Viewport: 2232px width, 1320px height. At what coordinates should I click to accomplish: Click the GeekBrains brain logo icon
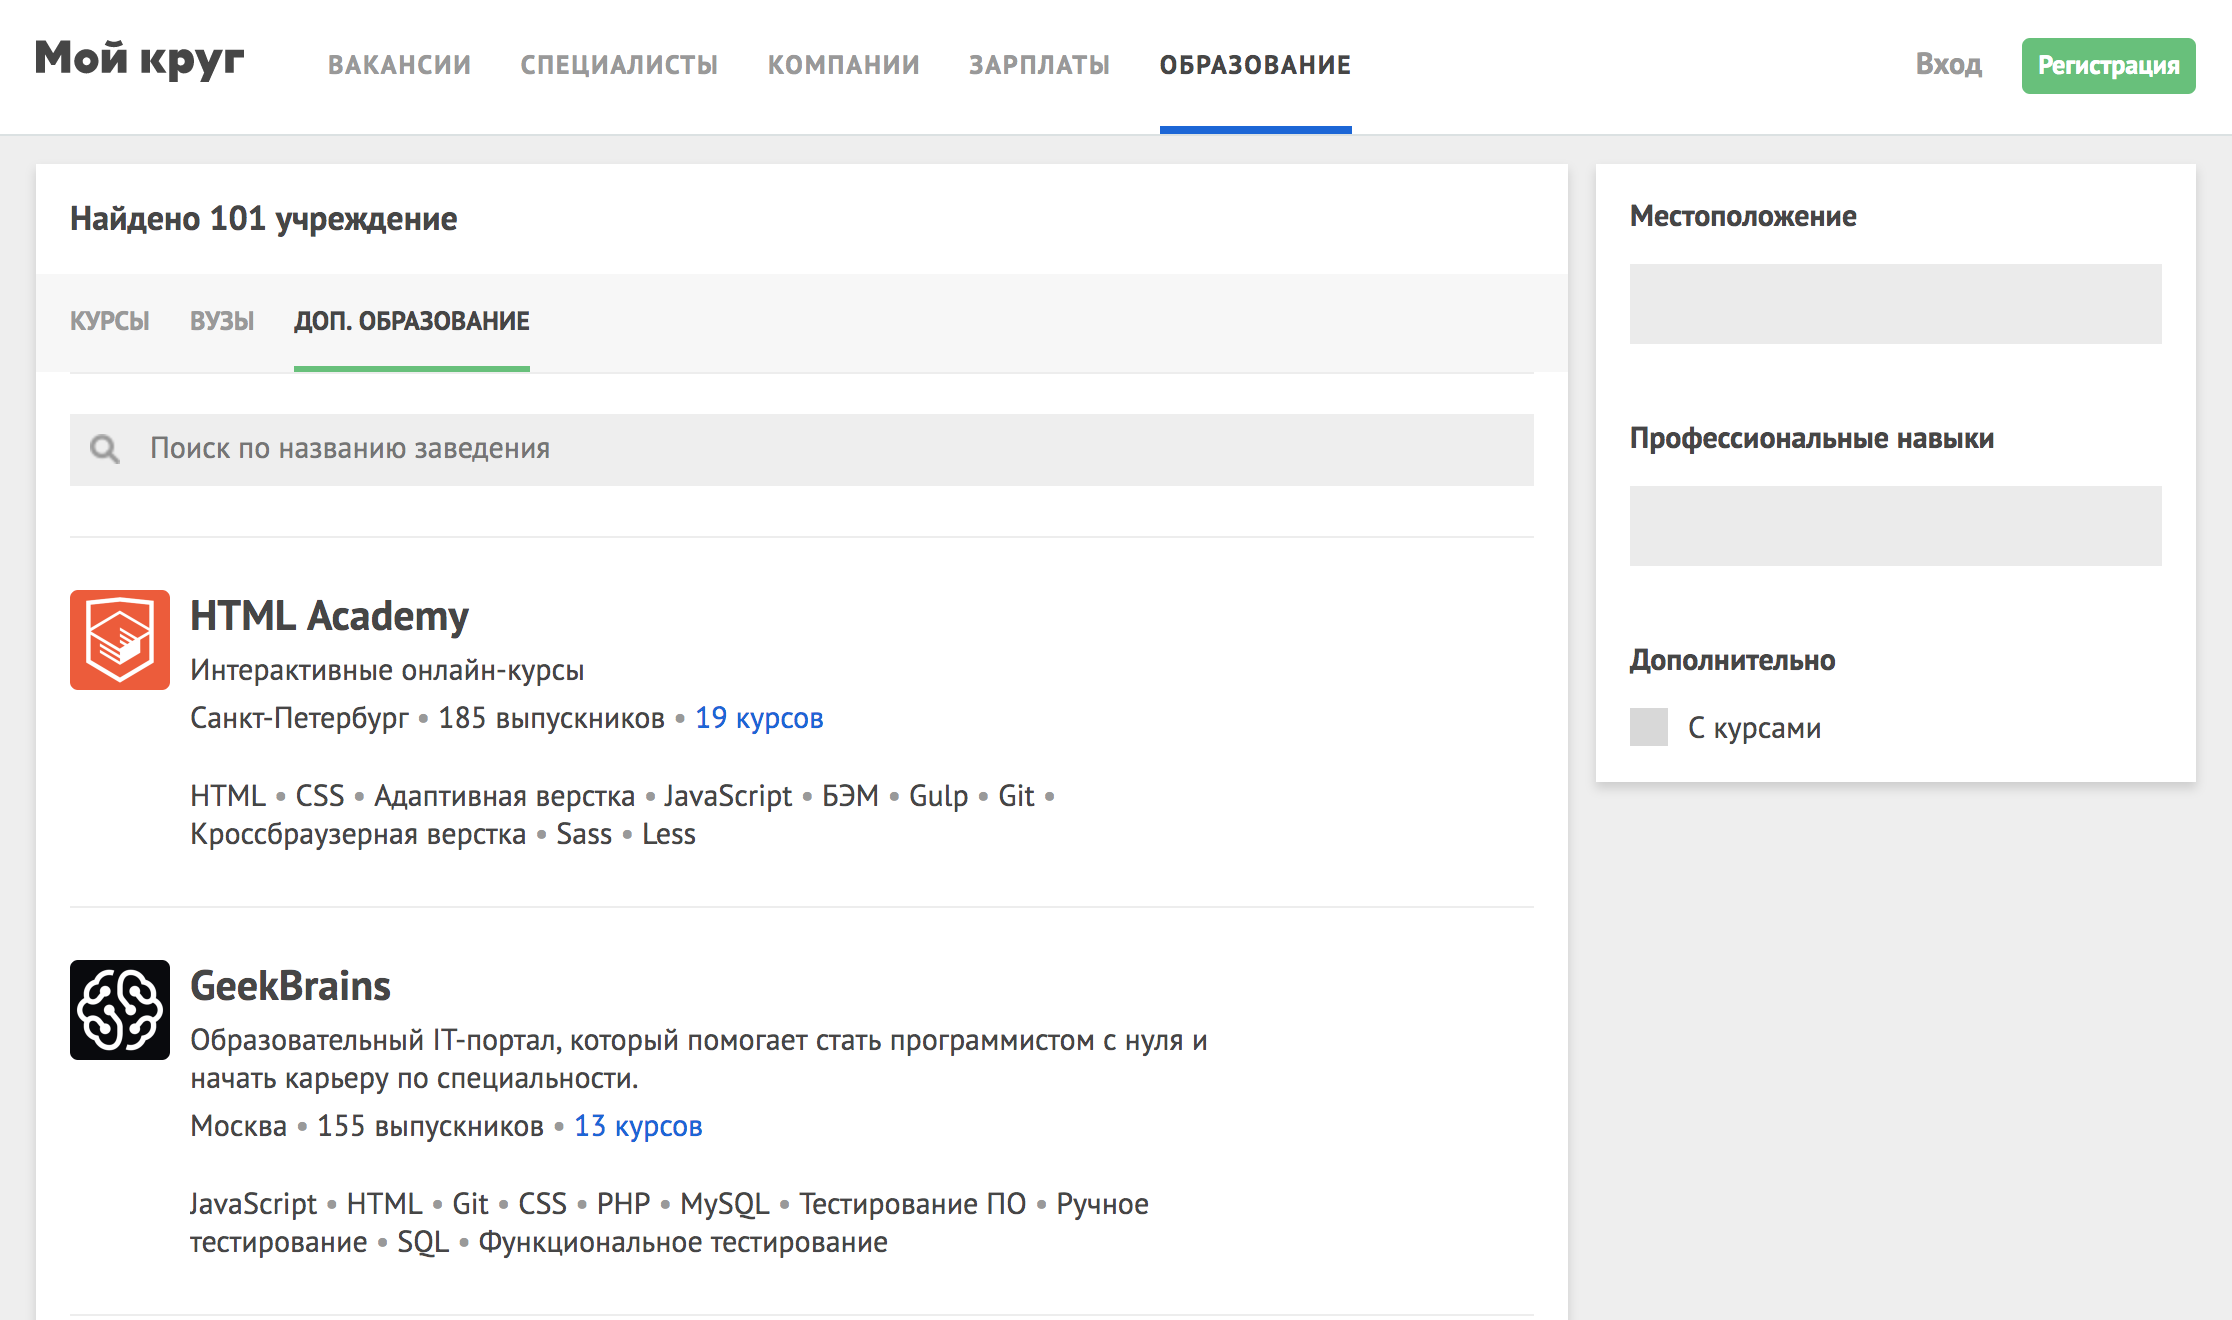coord(119,1010)
